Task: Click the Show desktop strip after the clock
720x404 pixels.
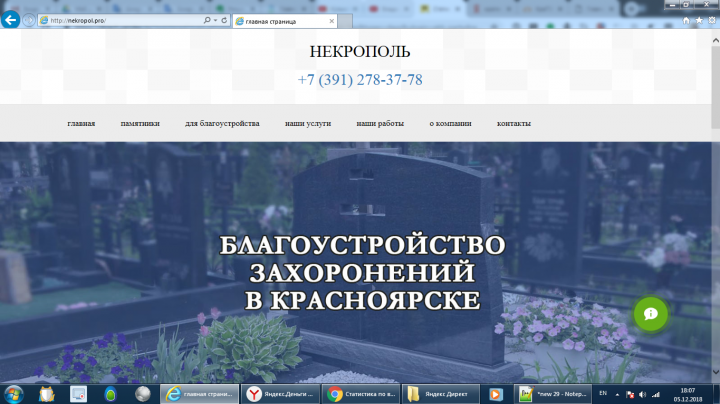Action: (x=716, y=394)
